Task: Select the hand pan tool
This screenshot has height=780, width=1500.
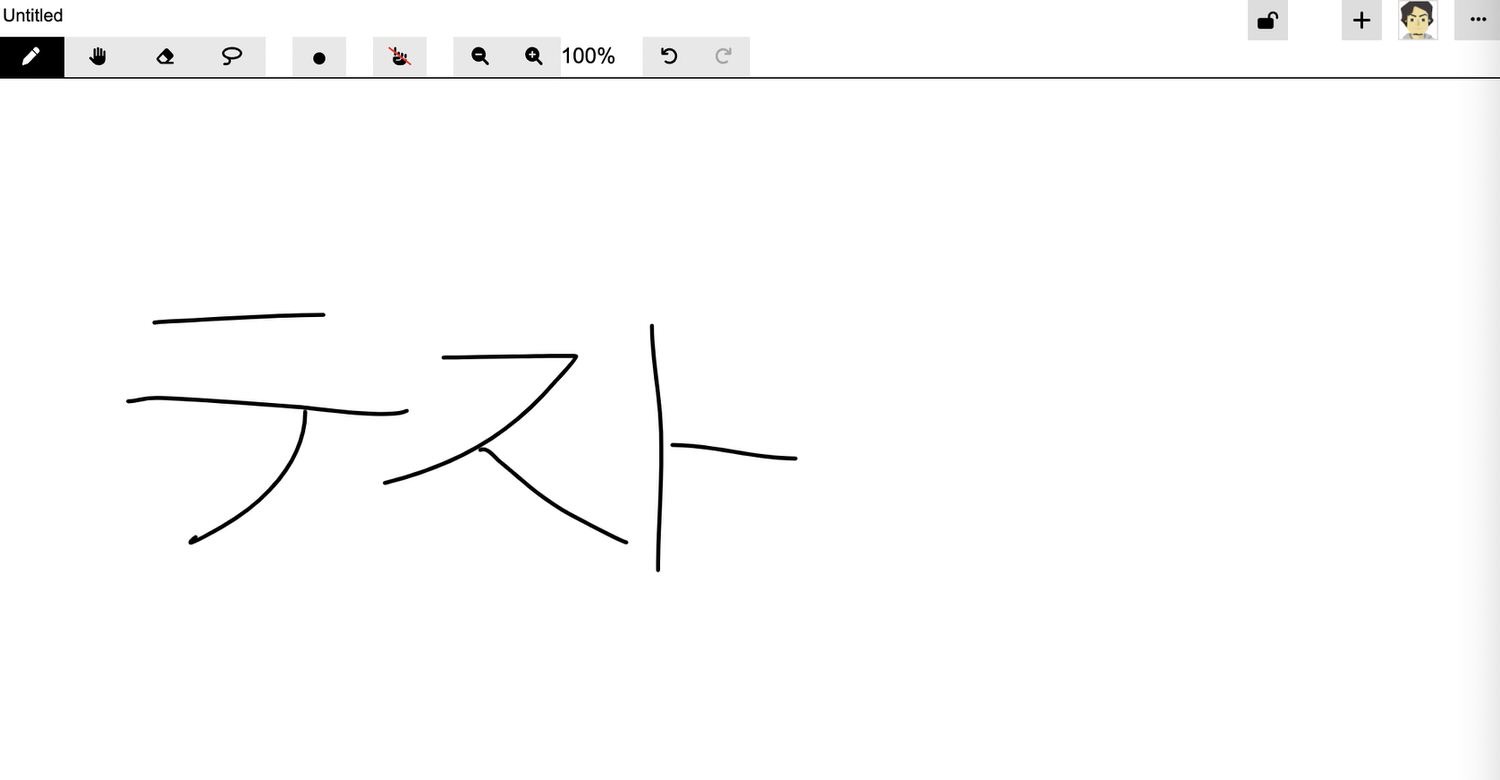Action: coord(98,57)
